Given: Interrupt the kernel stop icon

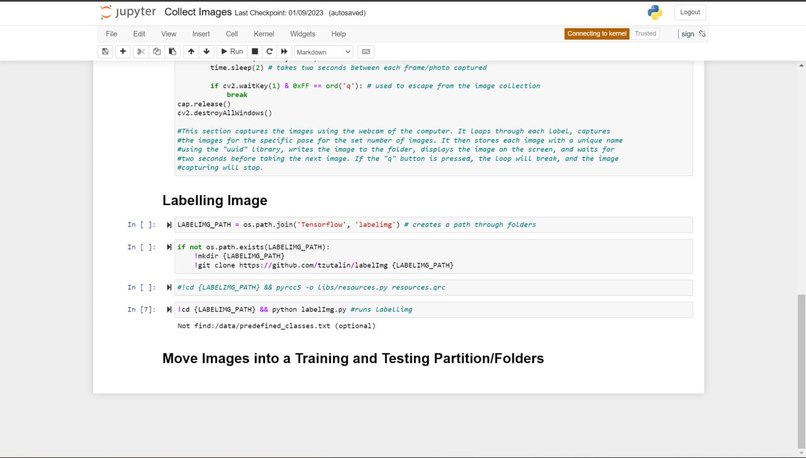Looking at the screenshot, I should [x=254, y=51].
